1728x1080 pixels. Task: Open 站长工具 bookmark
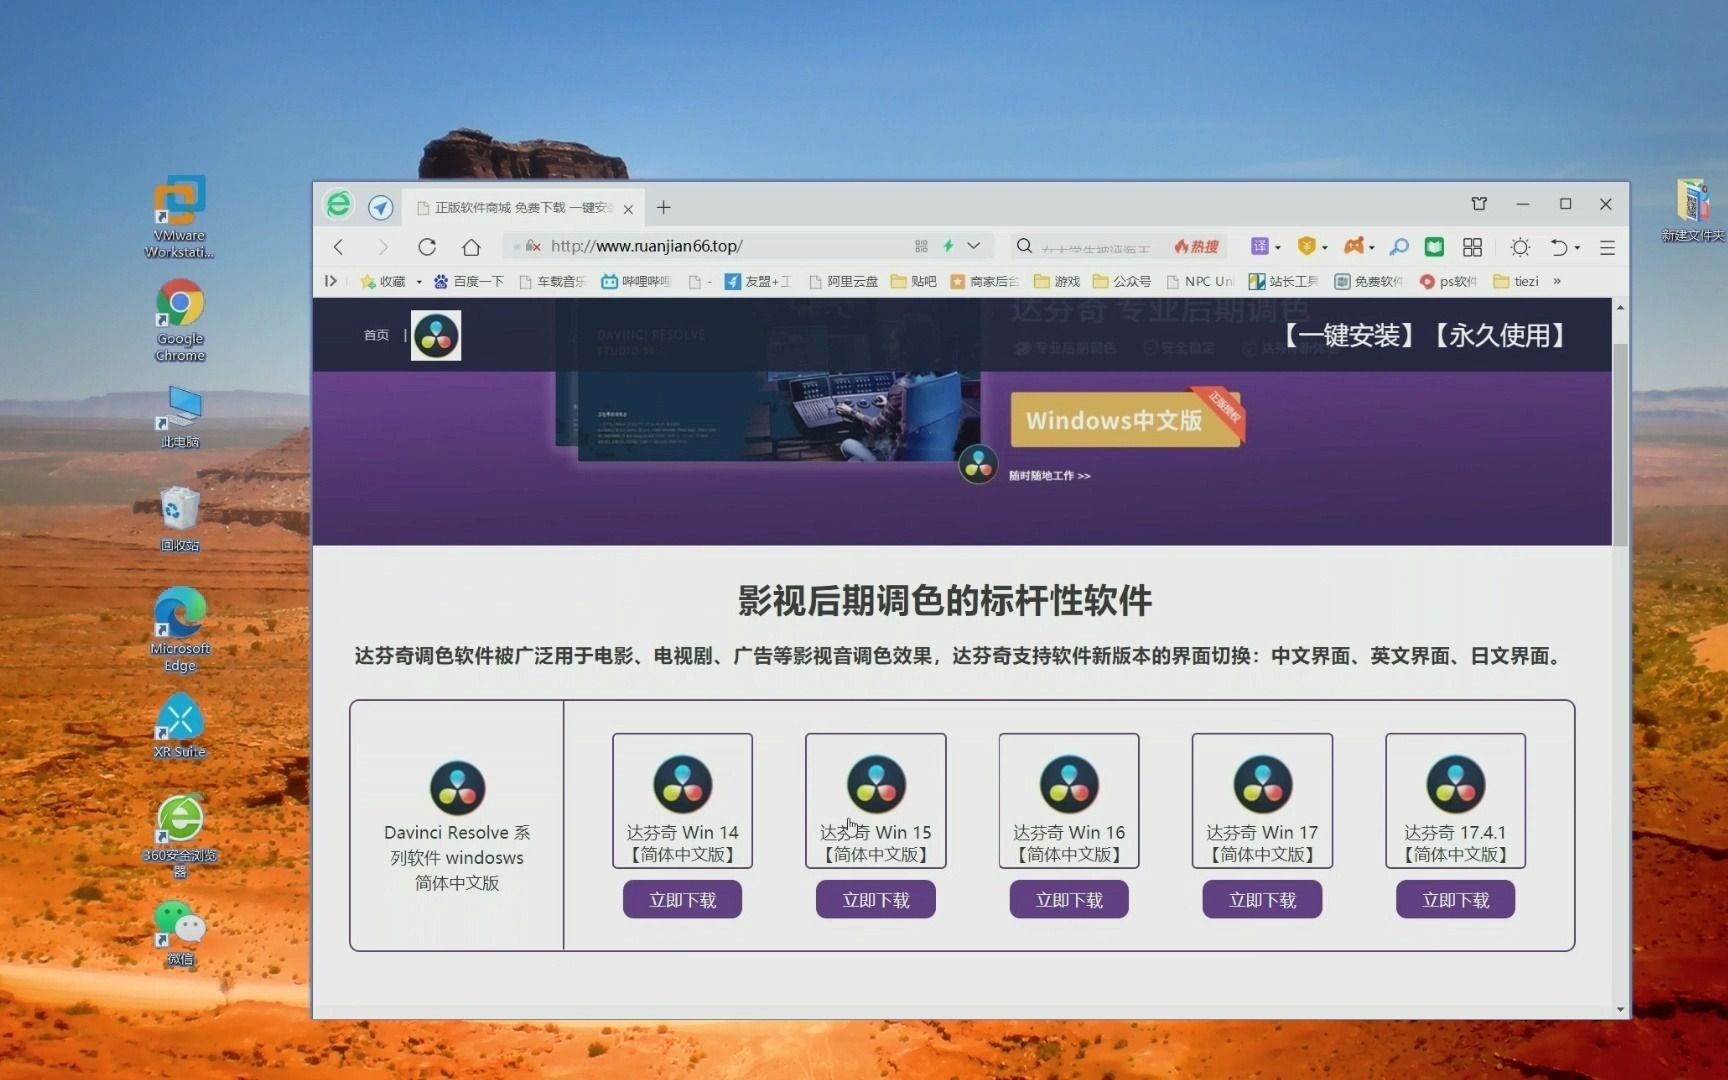click(x=1284, y=282)
